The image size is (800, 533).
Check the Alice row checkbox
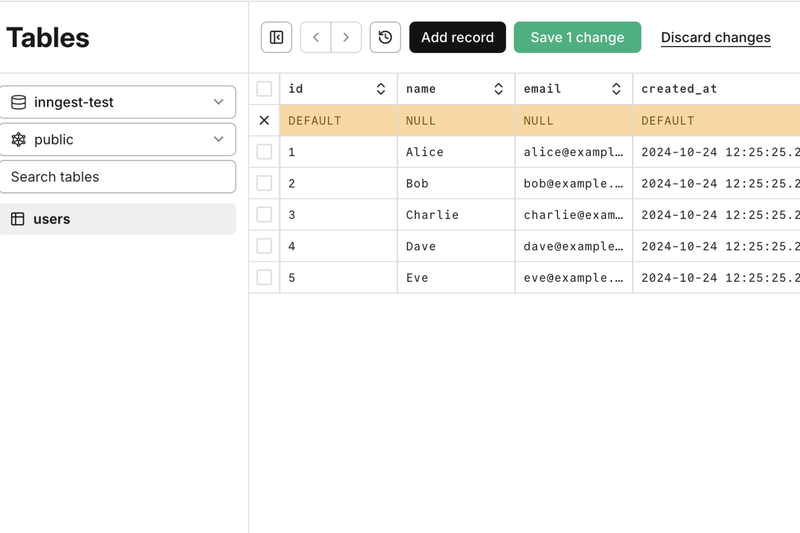[264, 151]
